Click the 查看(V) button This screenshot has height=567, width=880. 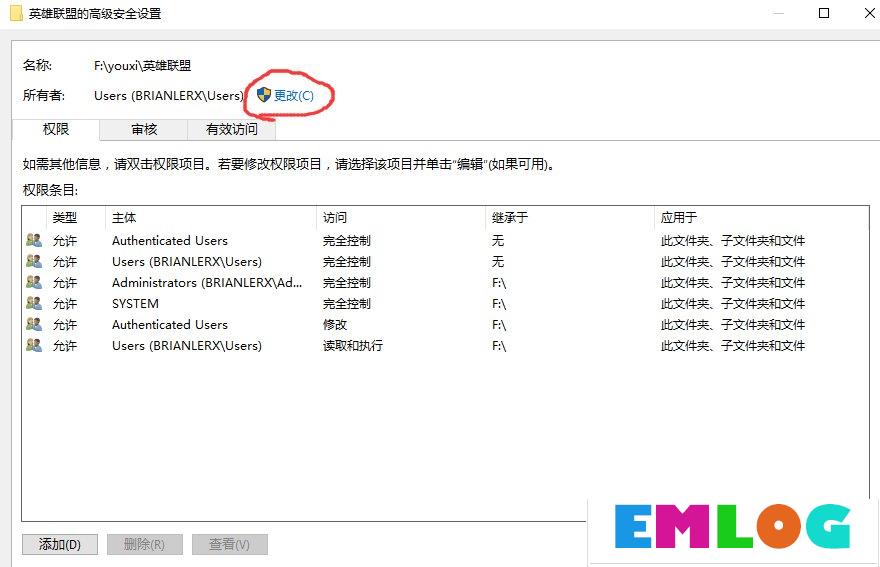230,544
